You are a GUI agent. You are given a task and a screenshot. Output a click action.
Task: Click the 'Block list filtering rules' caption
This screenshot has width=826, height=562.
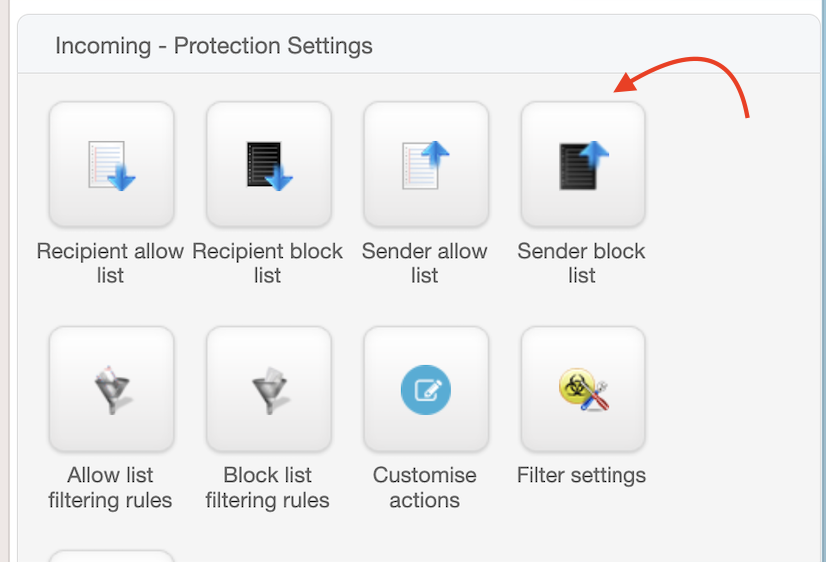[268, 487]
